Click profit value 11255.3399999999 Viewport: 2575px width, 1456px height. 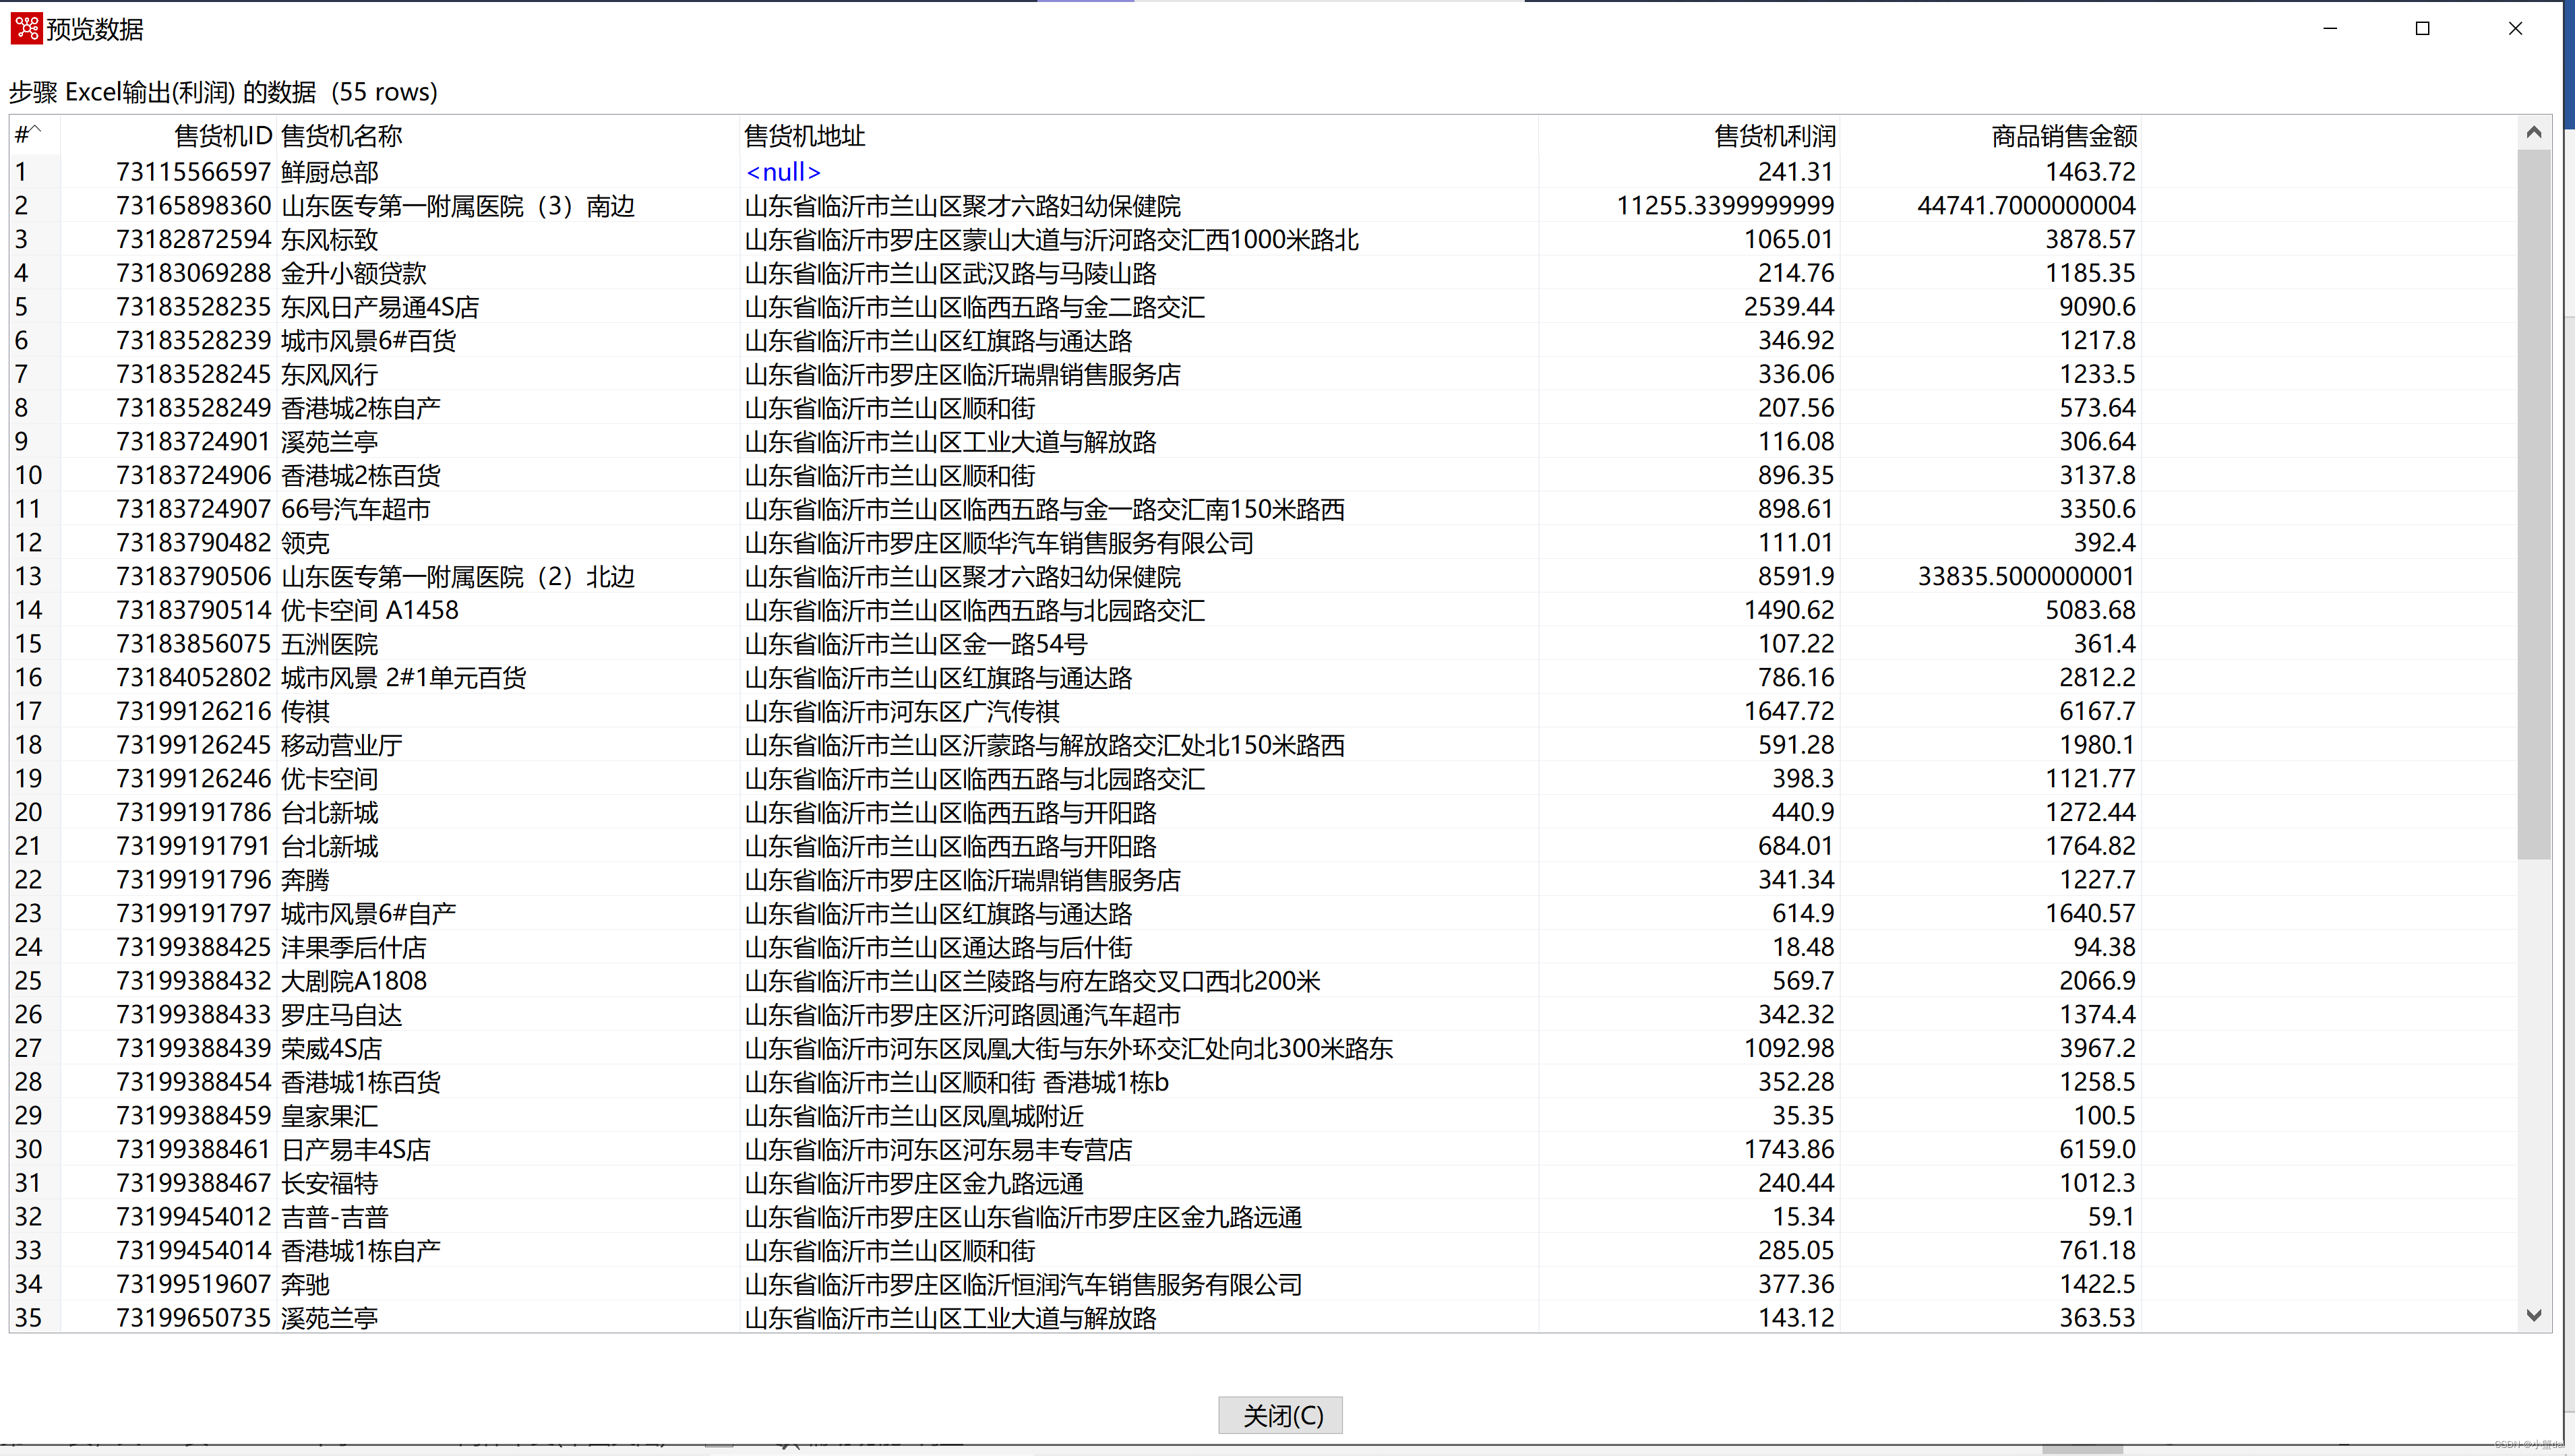[x=1725, y=206]
